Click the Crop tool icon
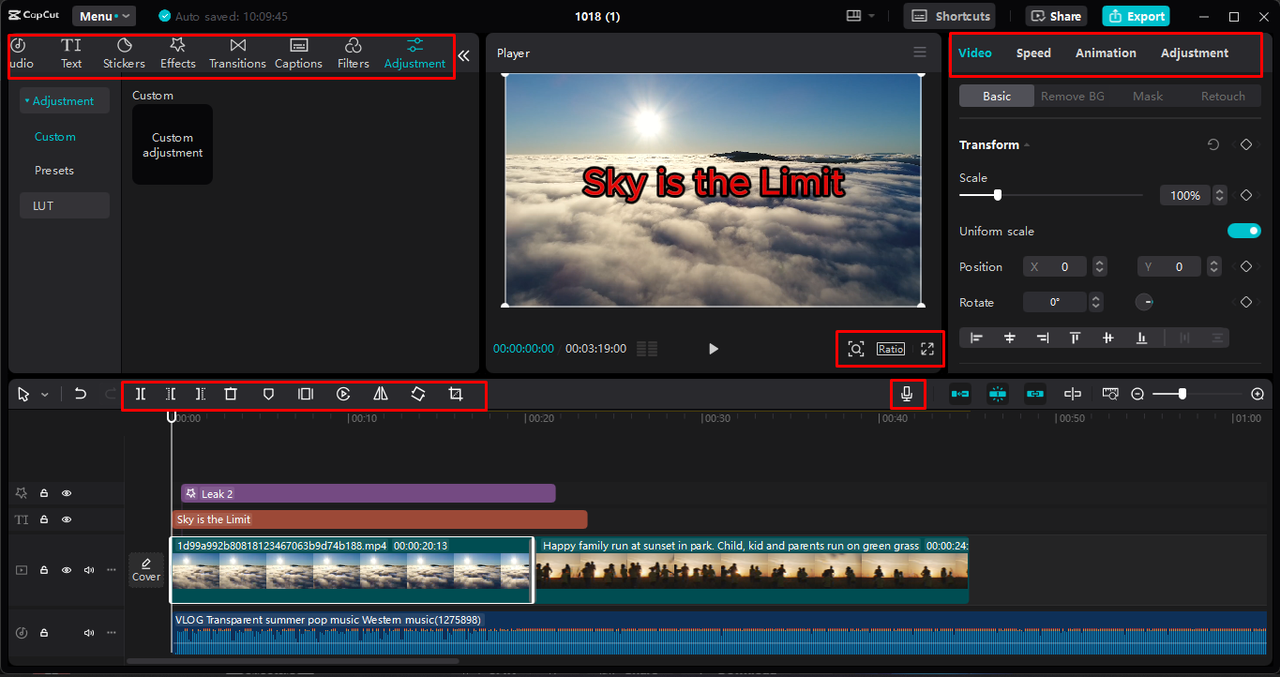This screenshot has width=1280, height=677. (x=455, y=394)
